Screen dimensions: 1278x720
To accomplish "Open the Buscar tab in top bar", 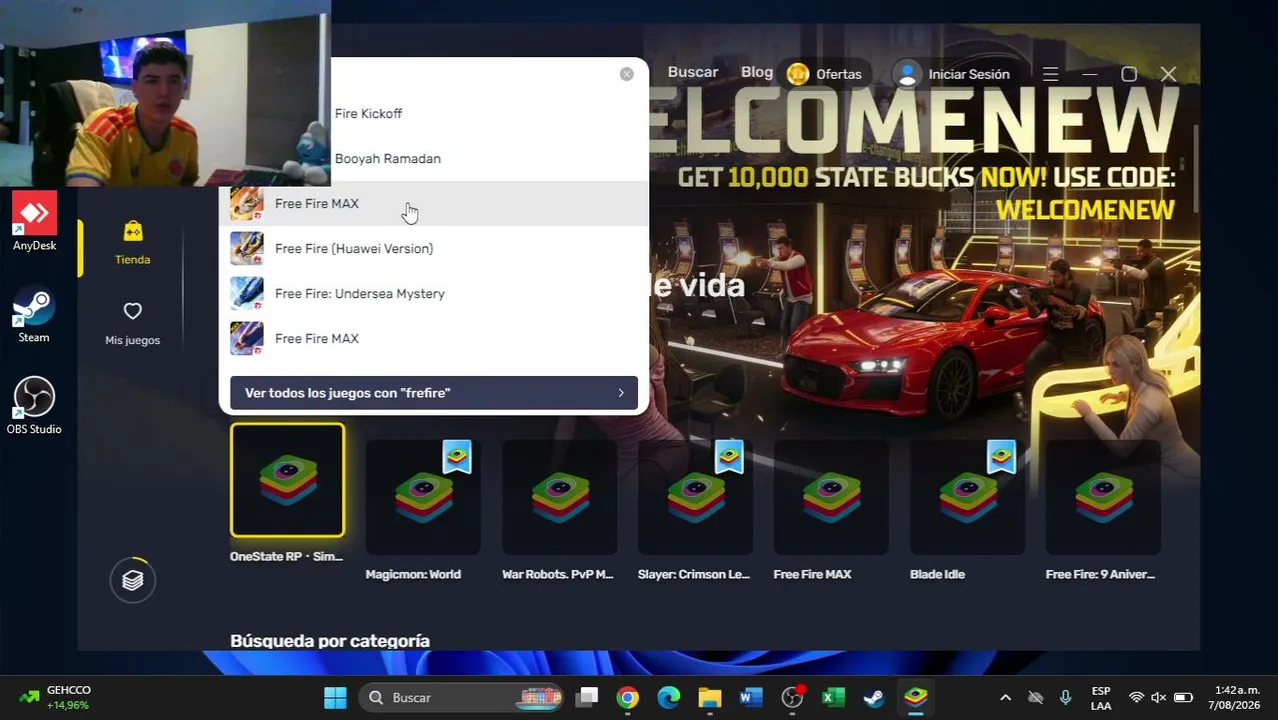I will coord(693,72).
